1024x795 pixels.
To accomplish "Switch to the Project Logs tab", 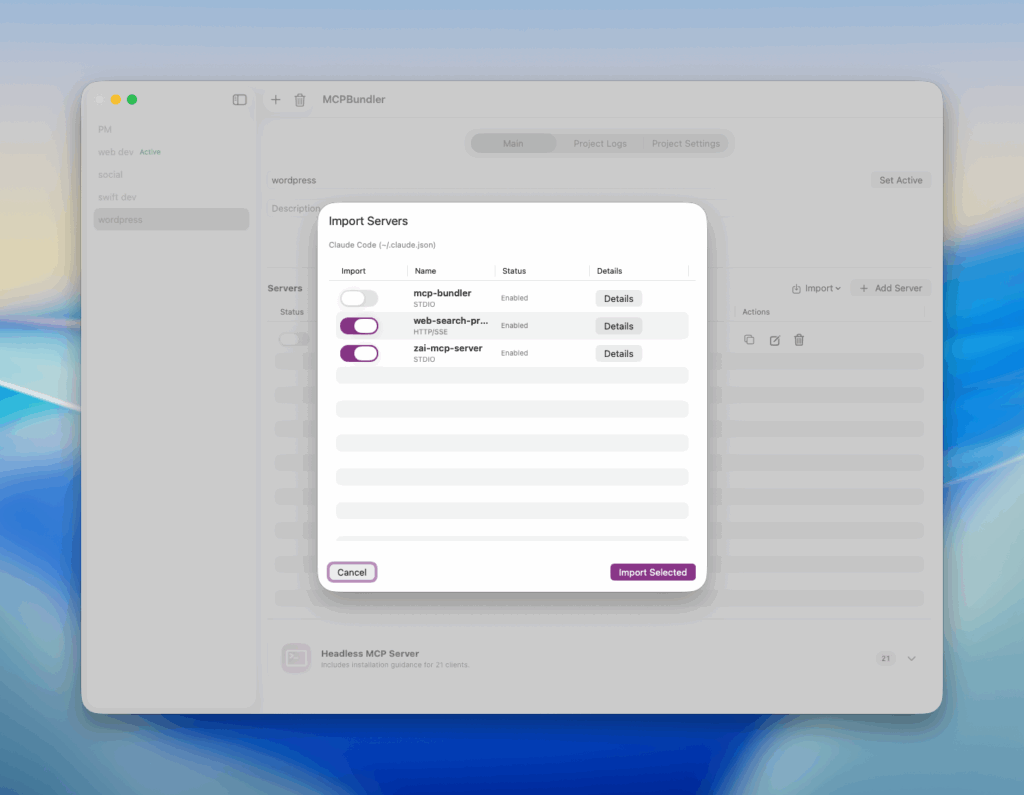I will coord(600,144).
